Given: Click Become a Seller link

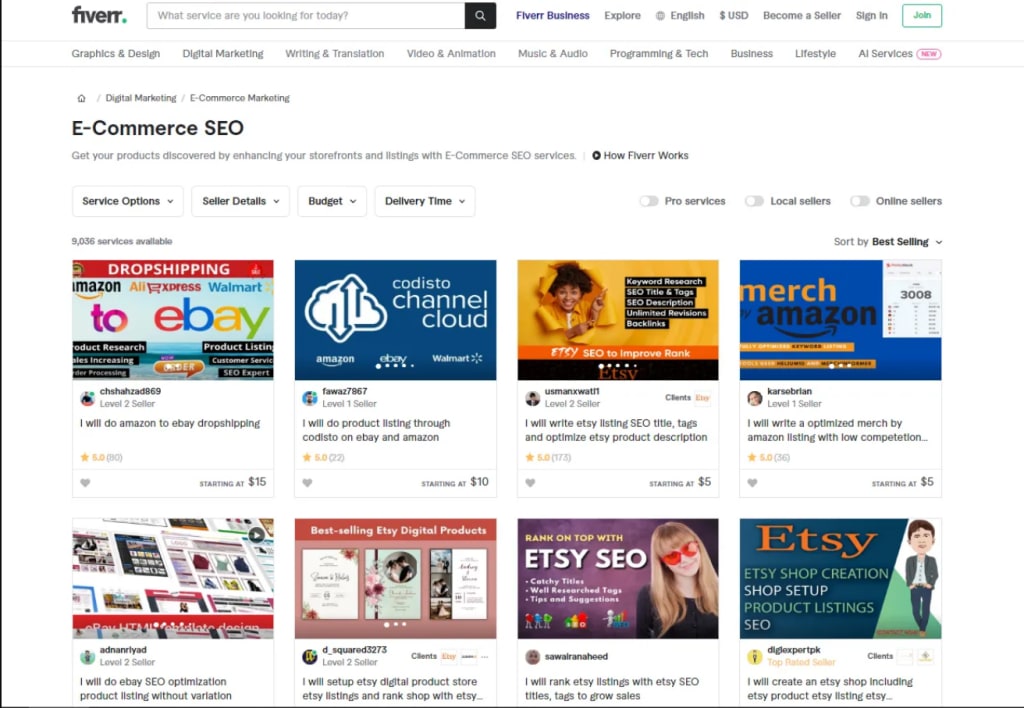Looking at the screenshot, I should pyautogui.click(x=801, y=16).
